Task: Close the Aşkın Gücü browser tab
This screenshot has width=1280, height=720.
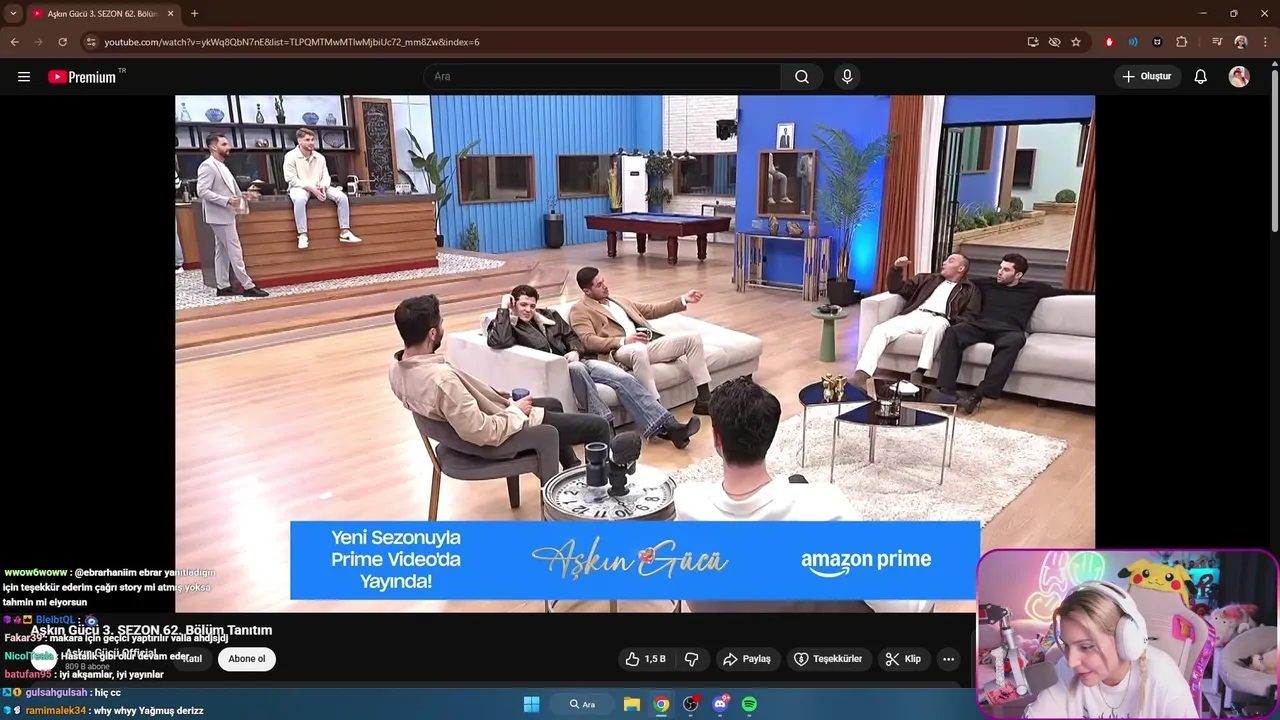Action: pos(170,14)
